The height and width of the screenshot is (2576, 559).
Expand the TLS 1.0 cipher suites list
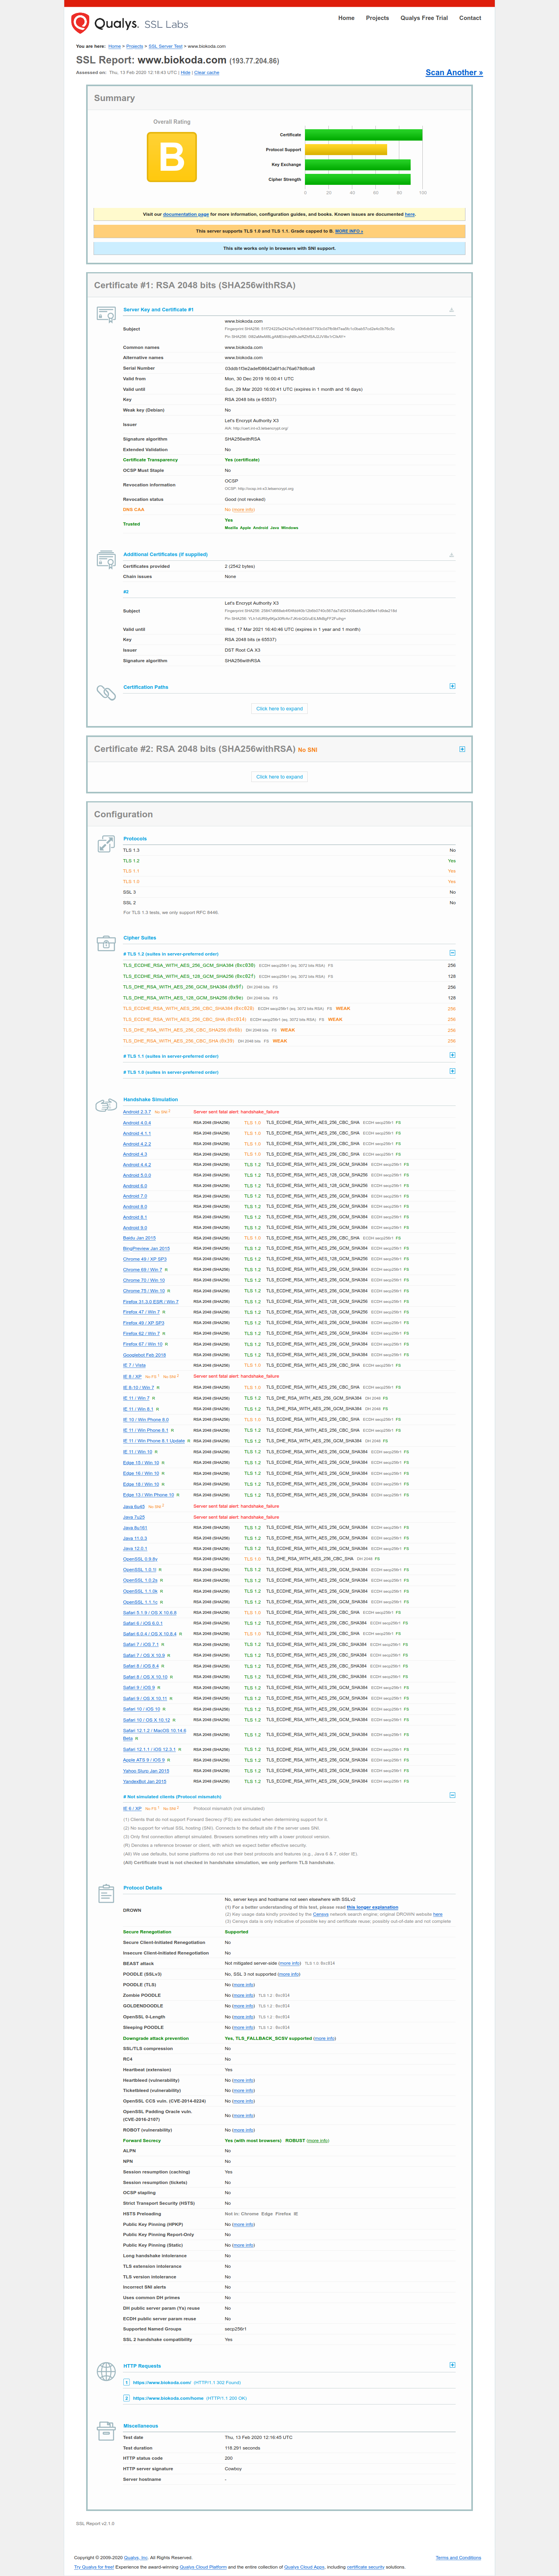(x=452, y=1071)
